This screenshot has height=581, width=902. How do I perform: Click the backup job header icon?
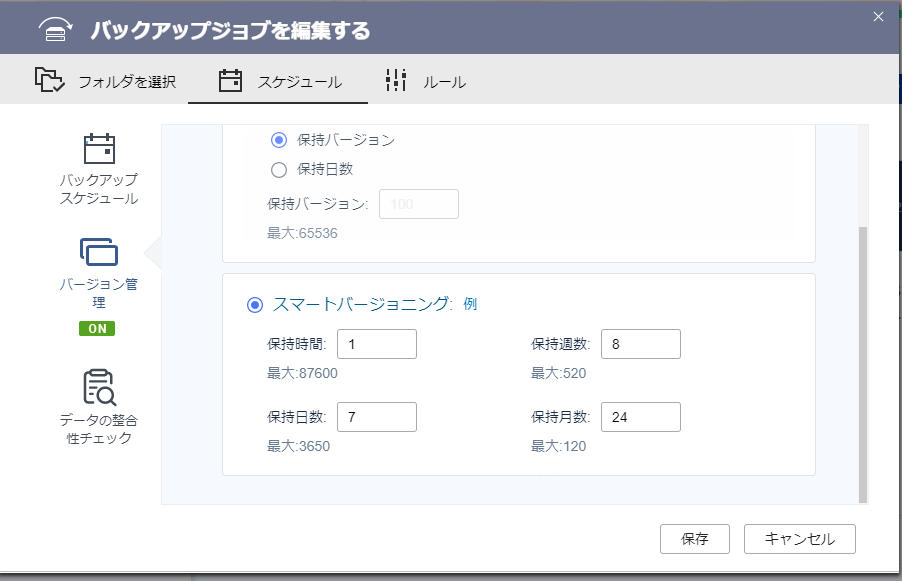click(55, 29)
